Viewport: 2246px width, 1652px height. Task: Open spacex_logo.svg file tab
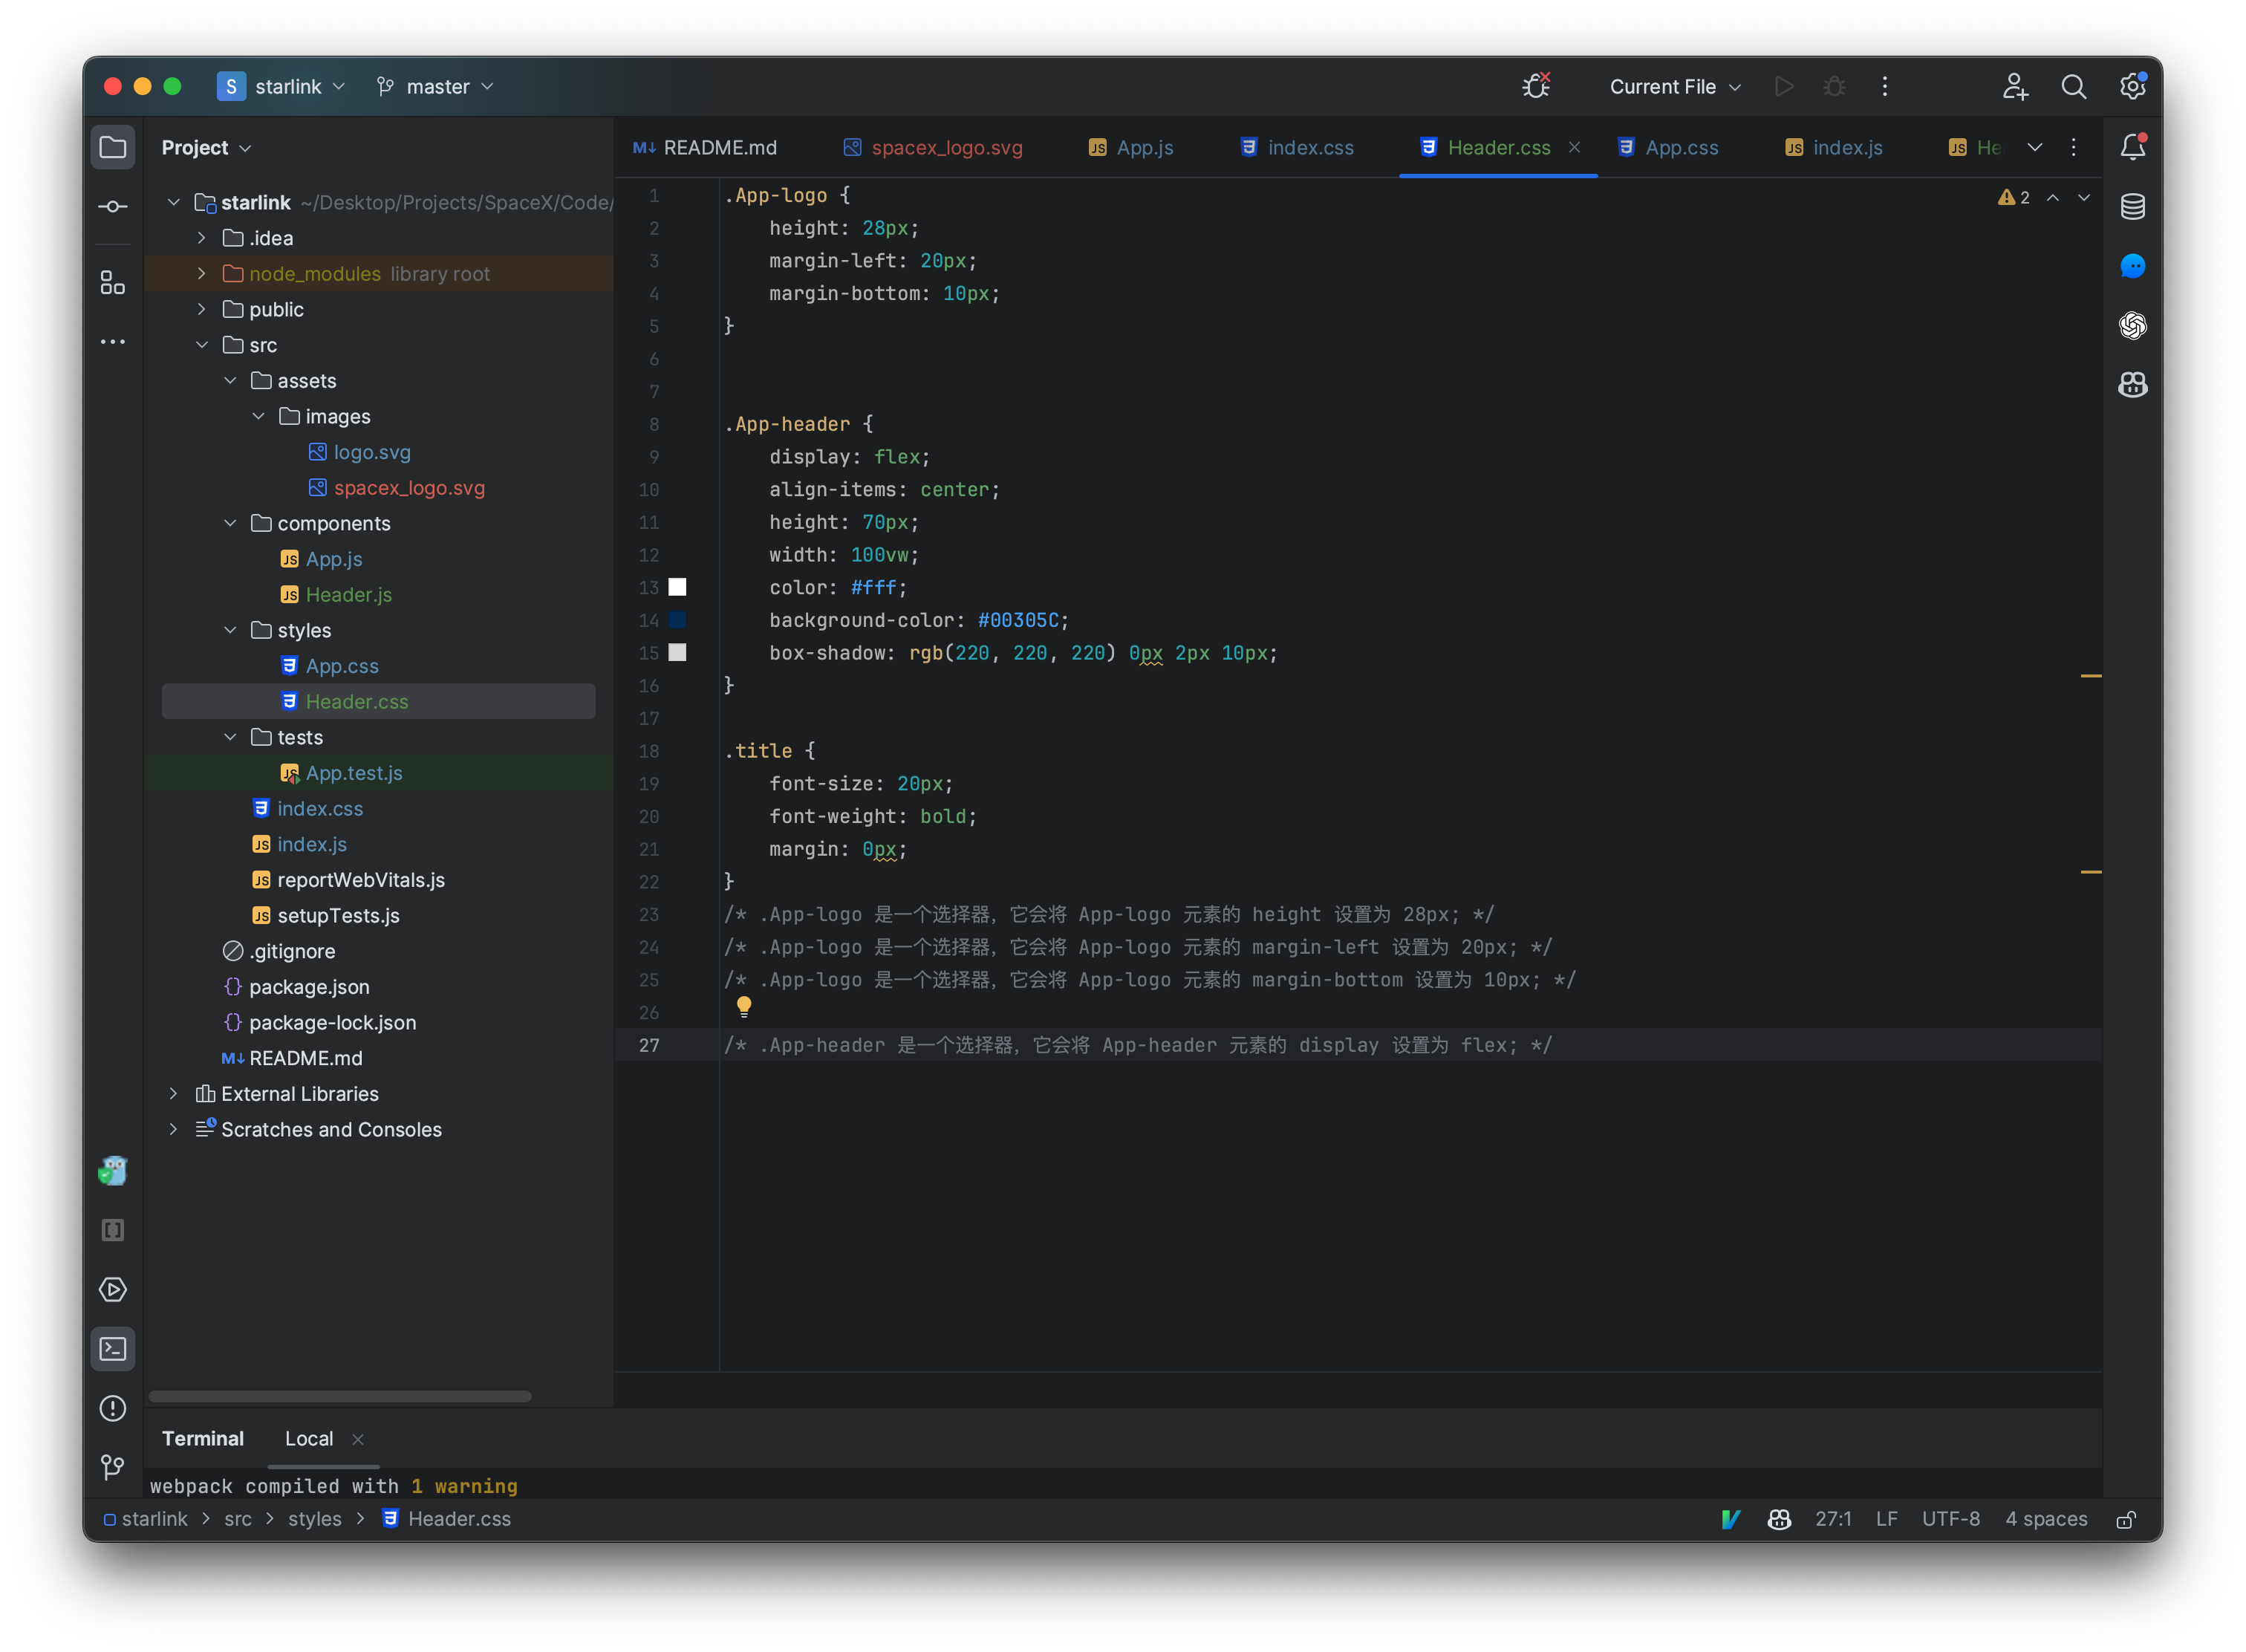[x=943, y=146]
